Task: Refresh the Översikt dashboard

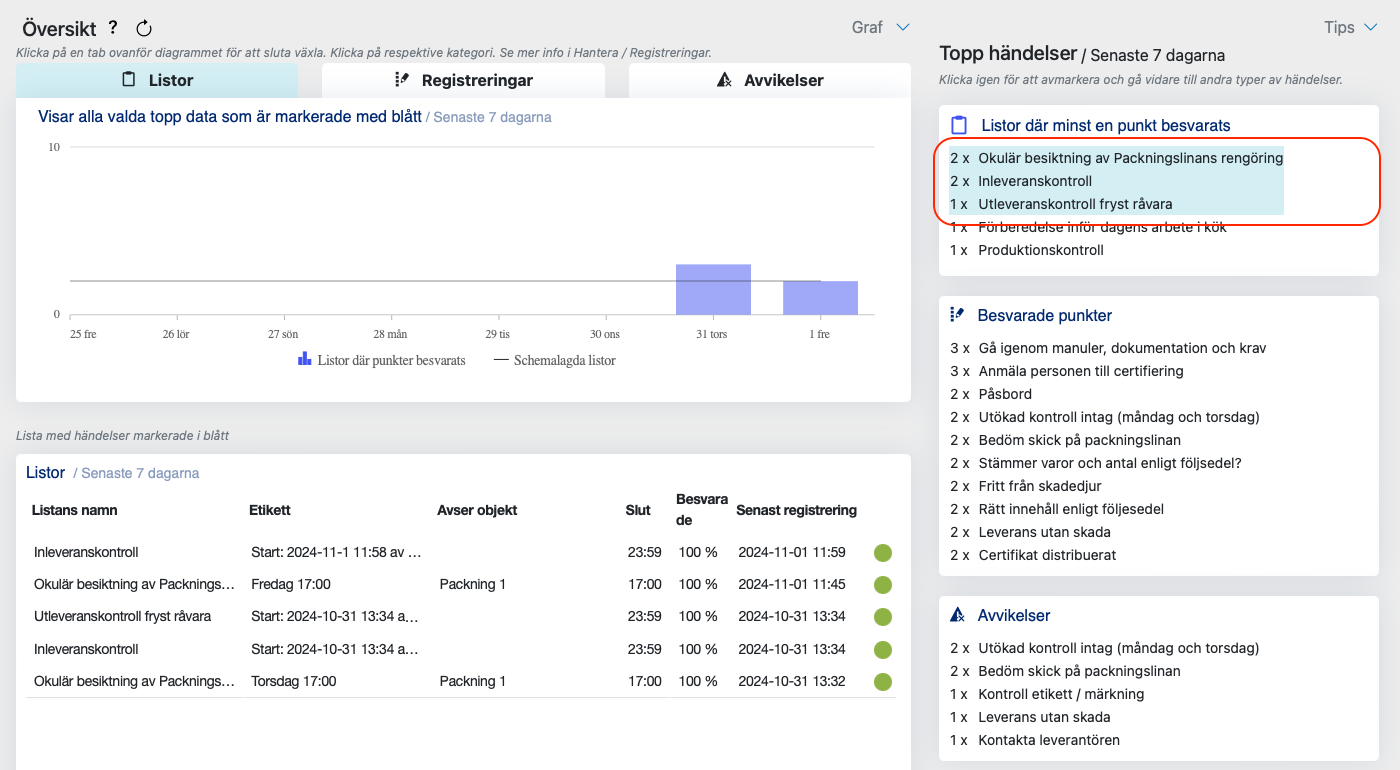Action: [144, 29]
